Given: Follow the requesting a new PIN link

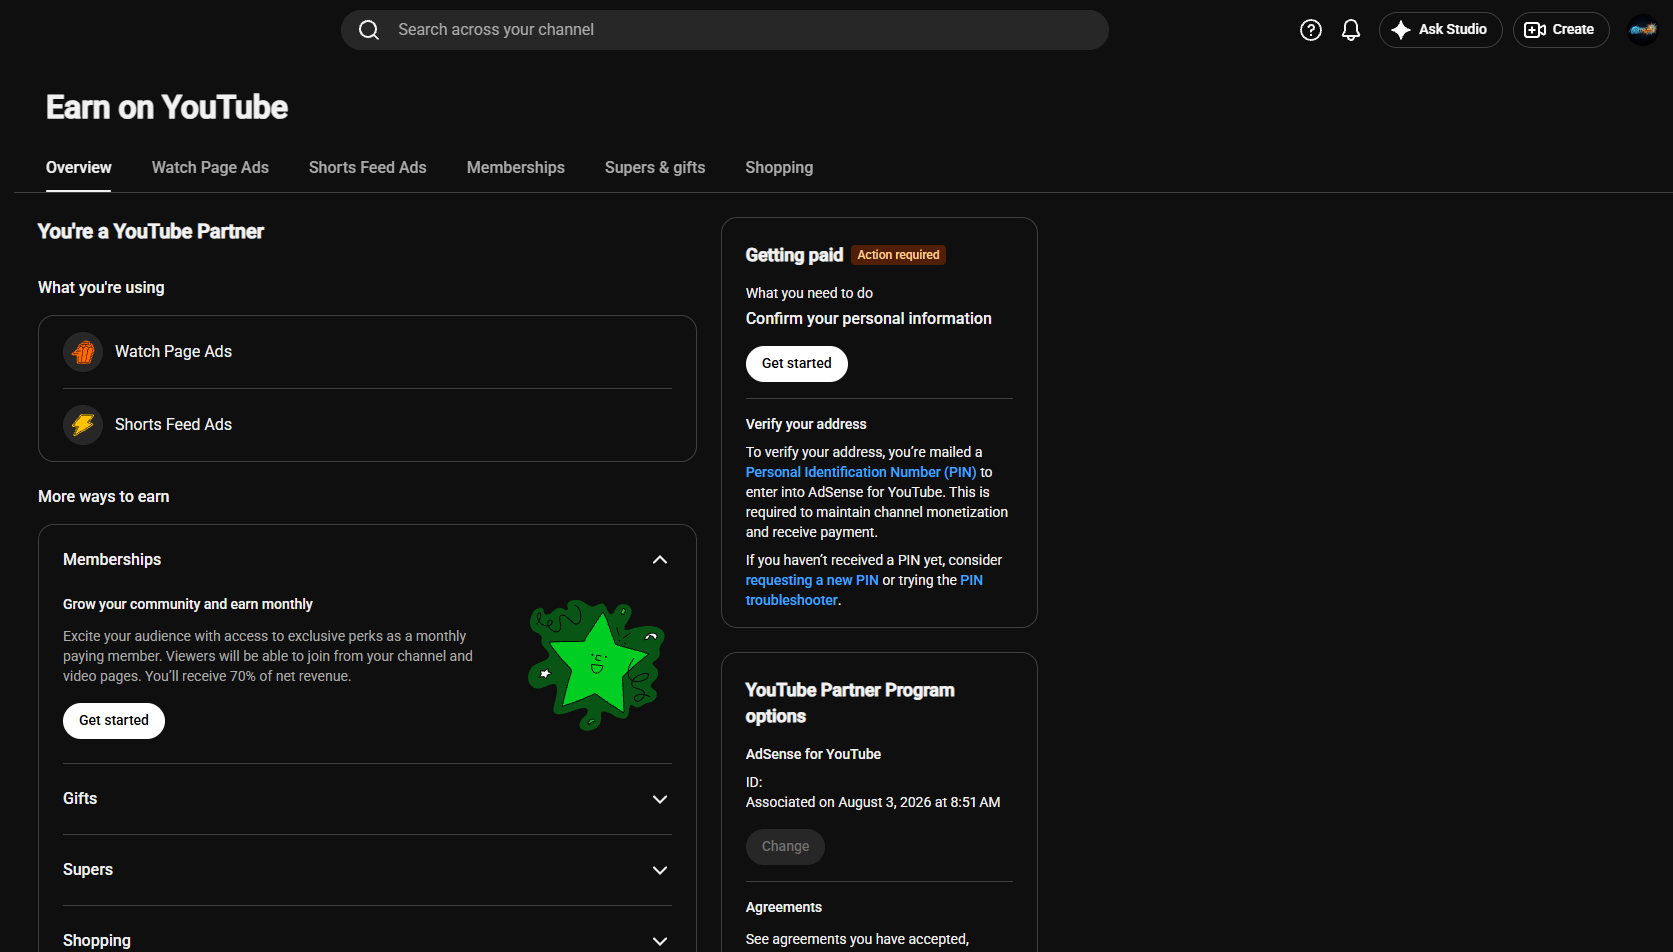Looking at the screenshot, I should tap(812, 580).
